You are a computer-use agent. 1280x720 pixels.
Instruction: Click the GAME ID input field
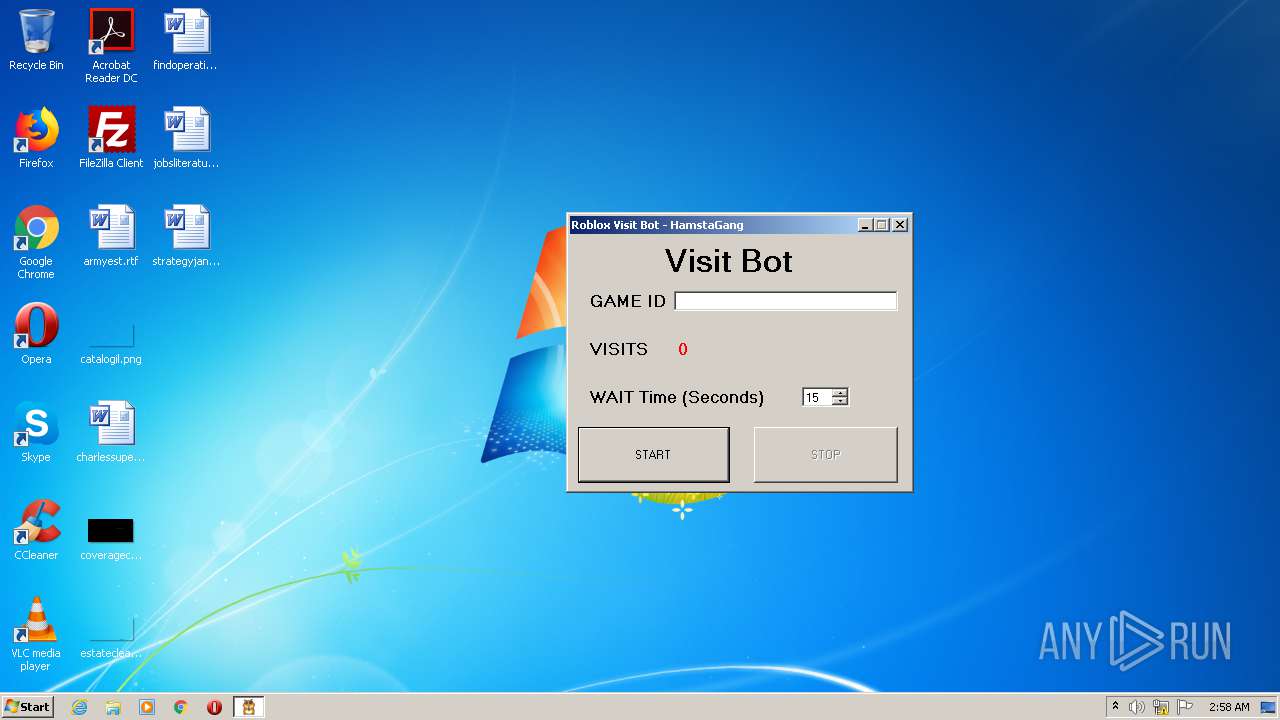click(786, 301)
